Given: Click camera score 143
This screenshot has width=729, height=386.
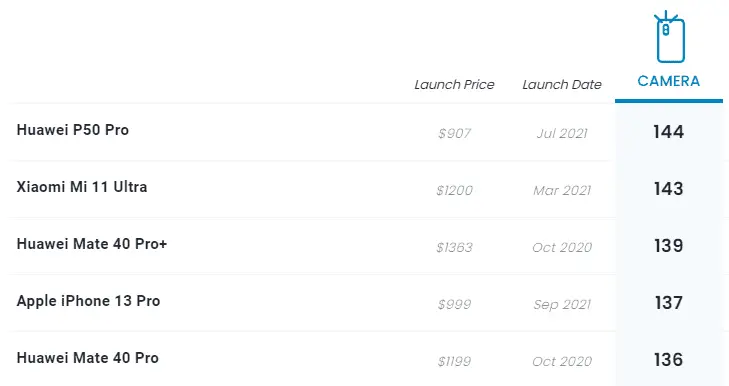Looking at the screenshot, I should 668,189.
